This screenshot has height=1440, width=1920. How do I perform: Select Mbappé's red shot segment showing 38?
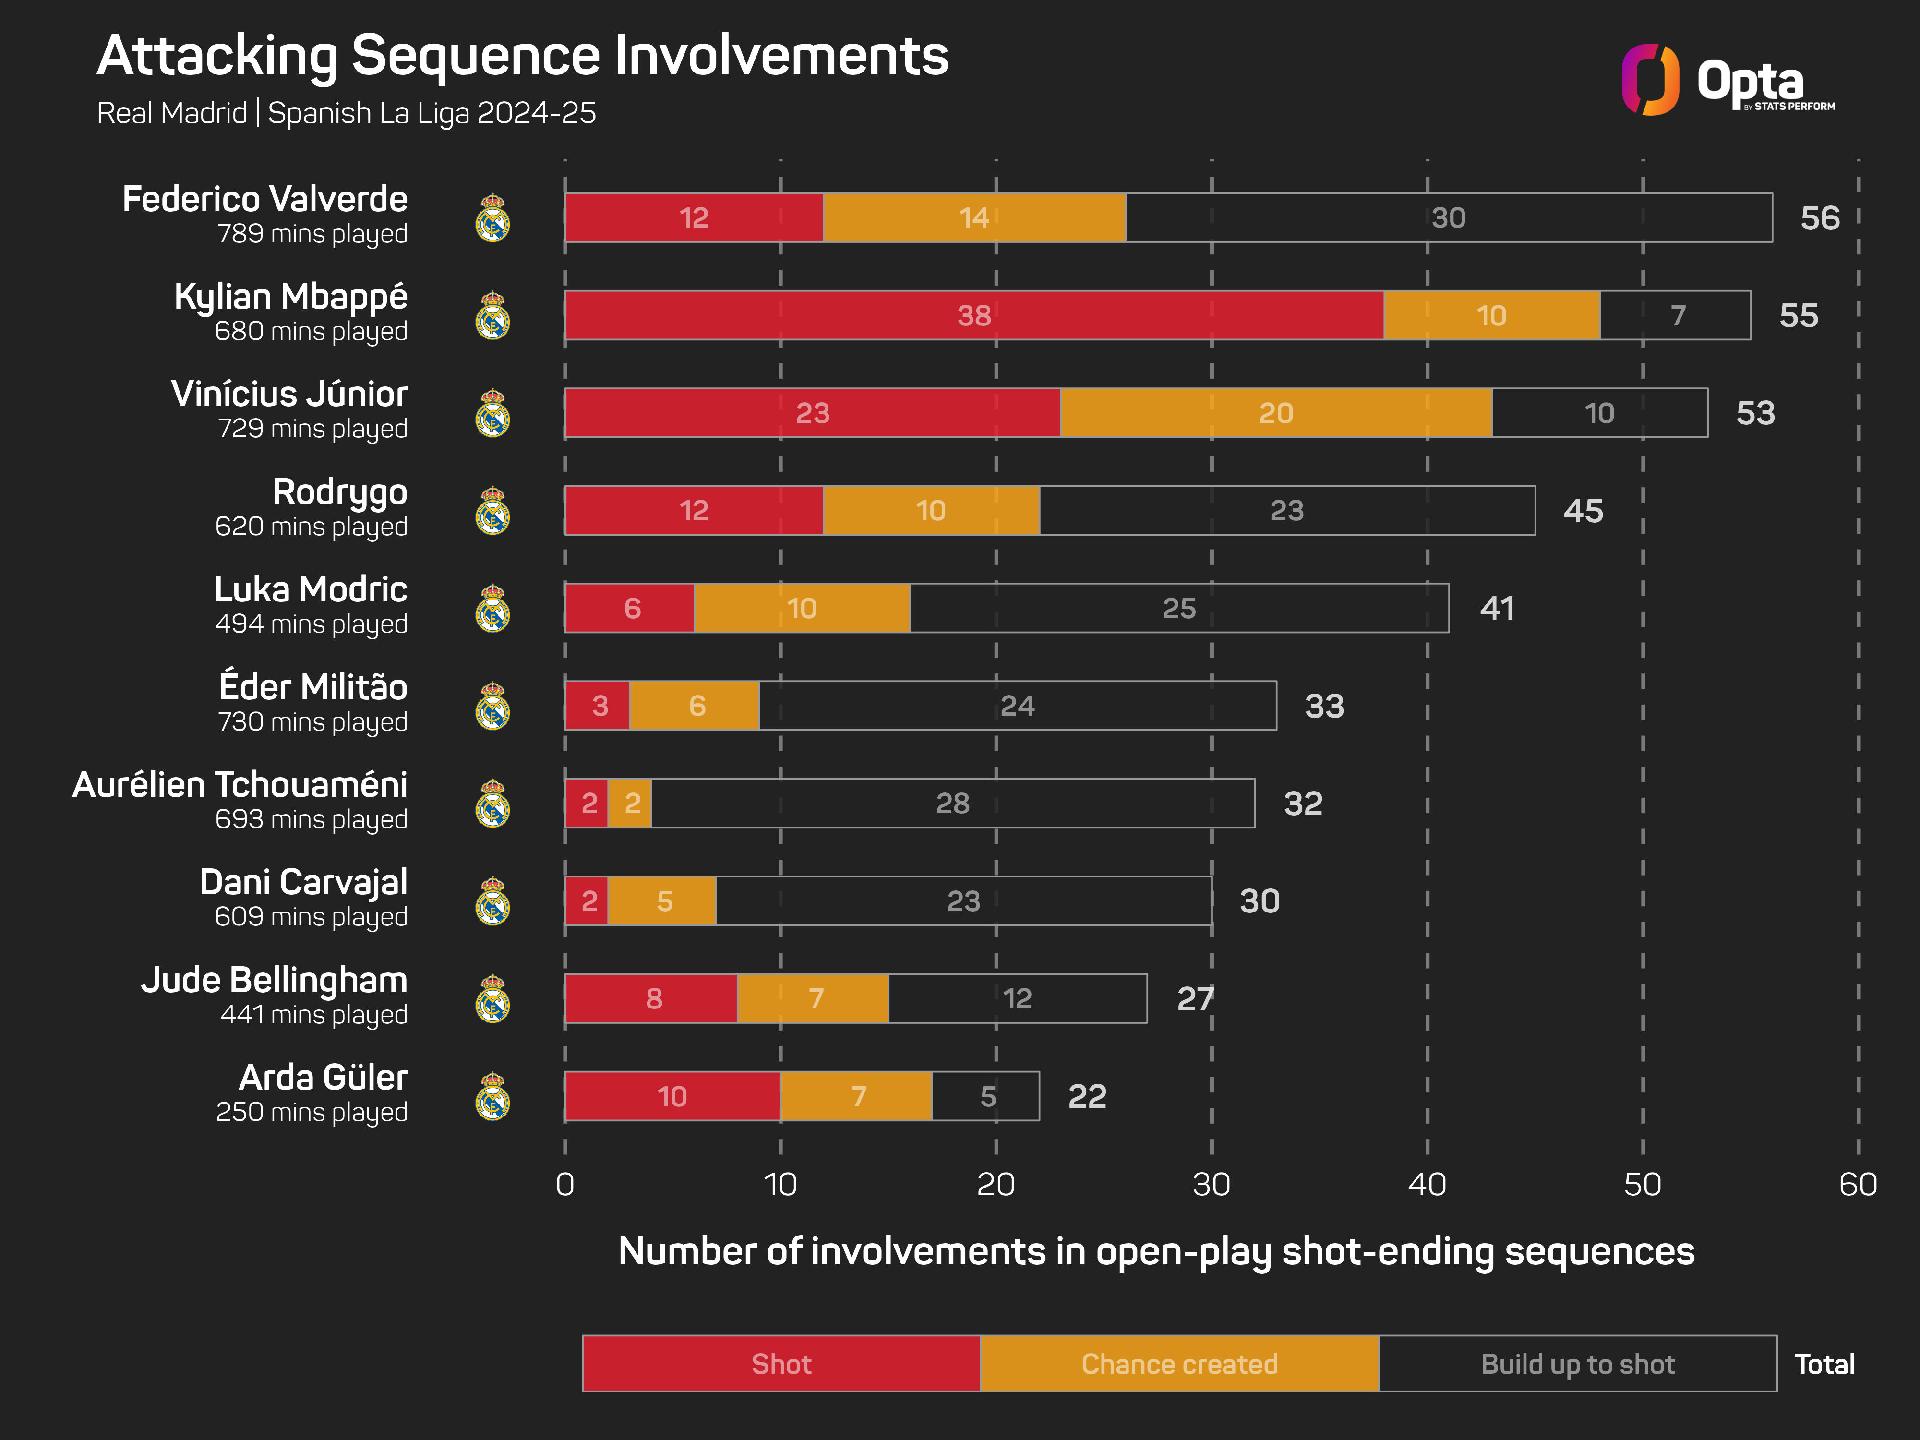click(974, 315)
